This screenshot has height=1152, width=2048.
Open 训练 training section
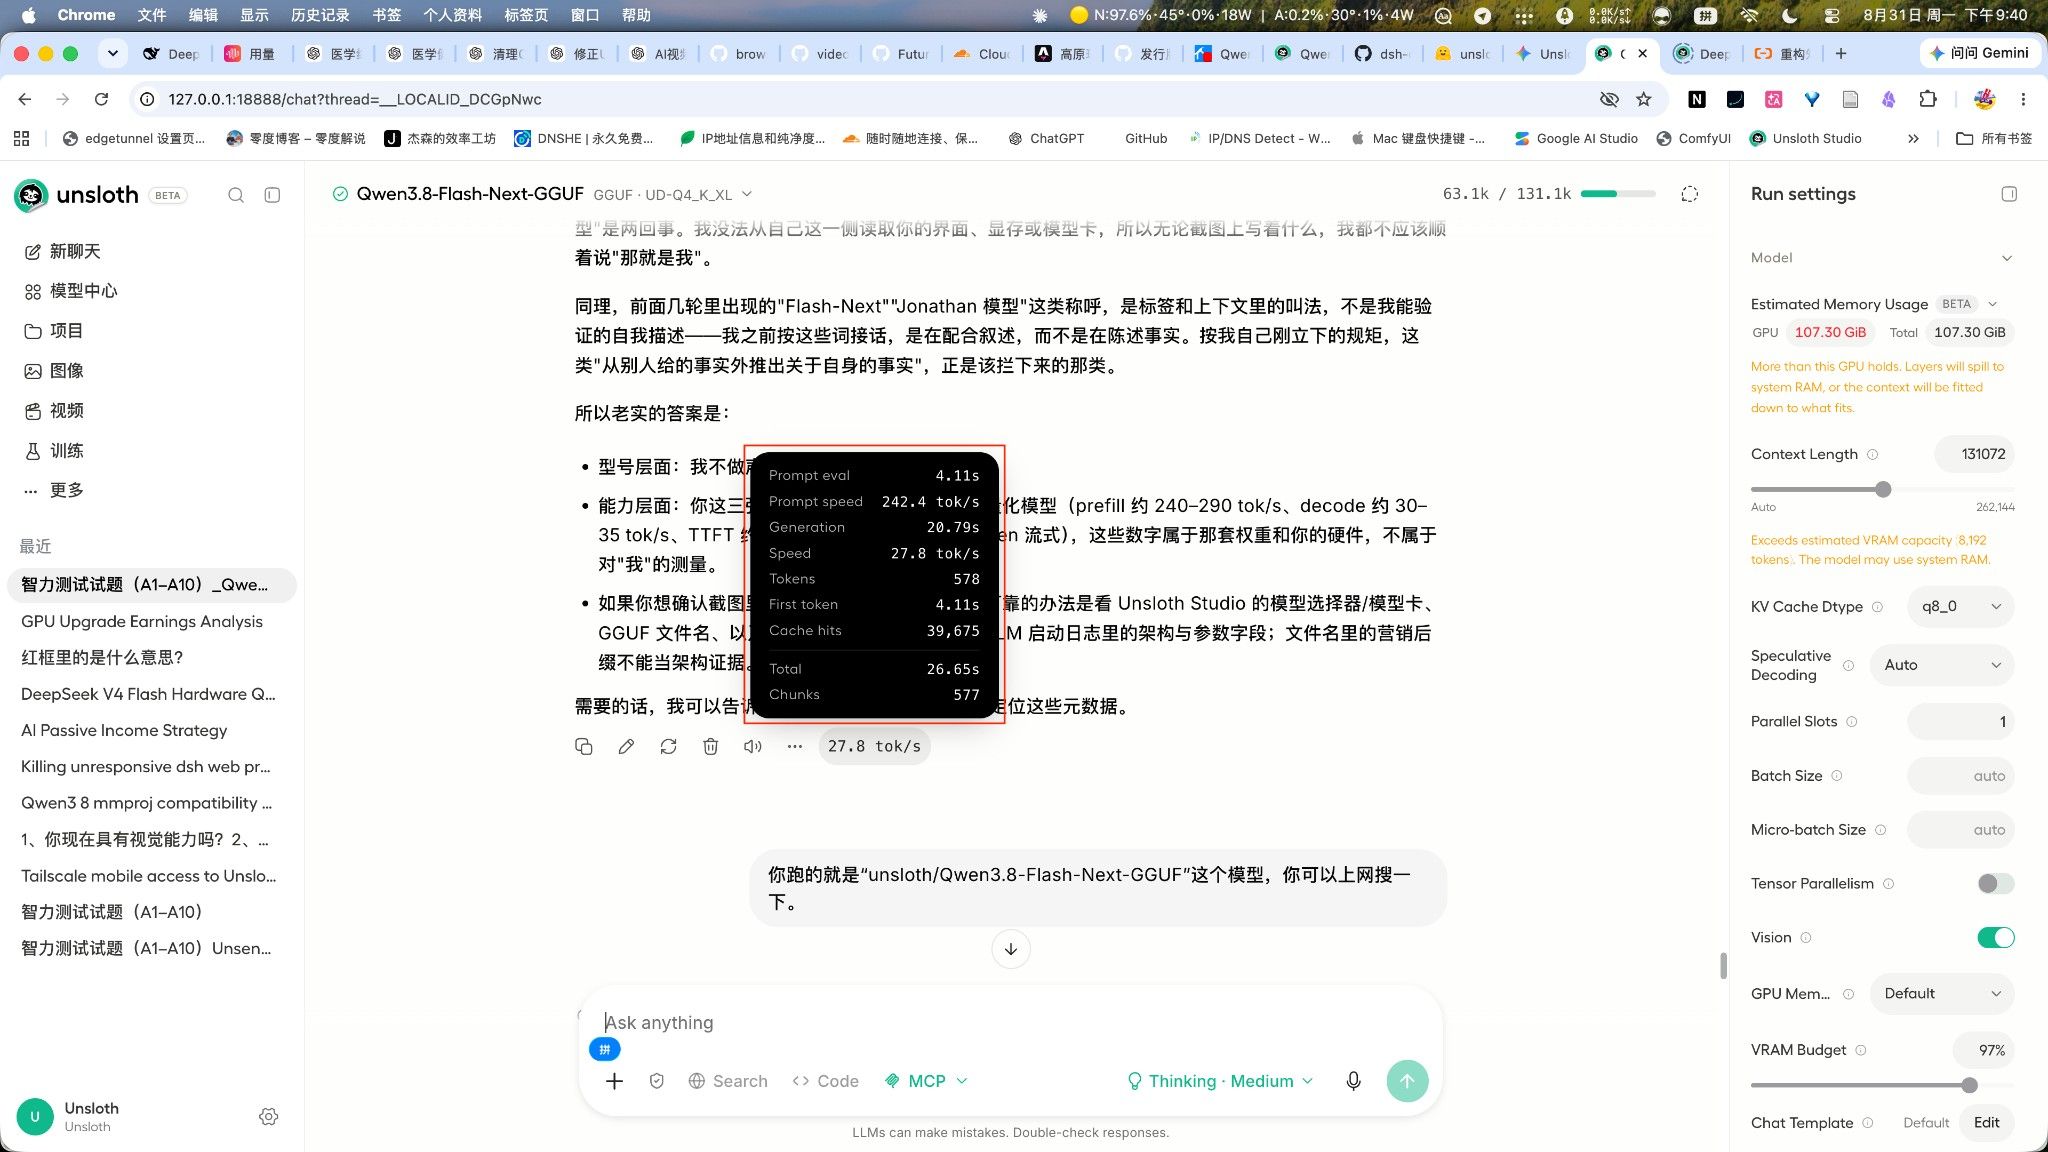click(x=53, y=451)
